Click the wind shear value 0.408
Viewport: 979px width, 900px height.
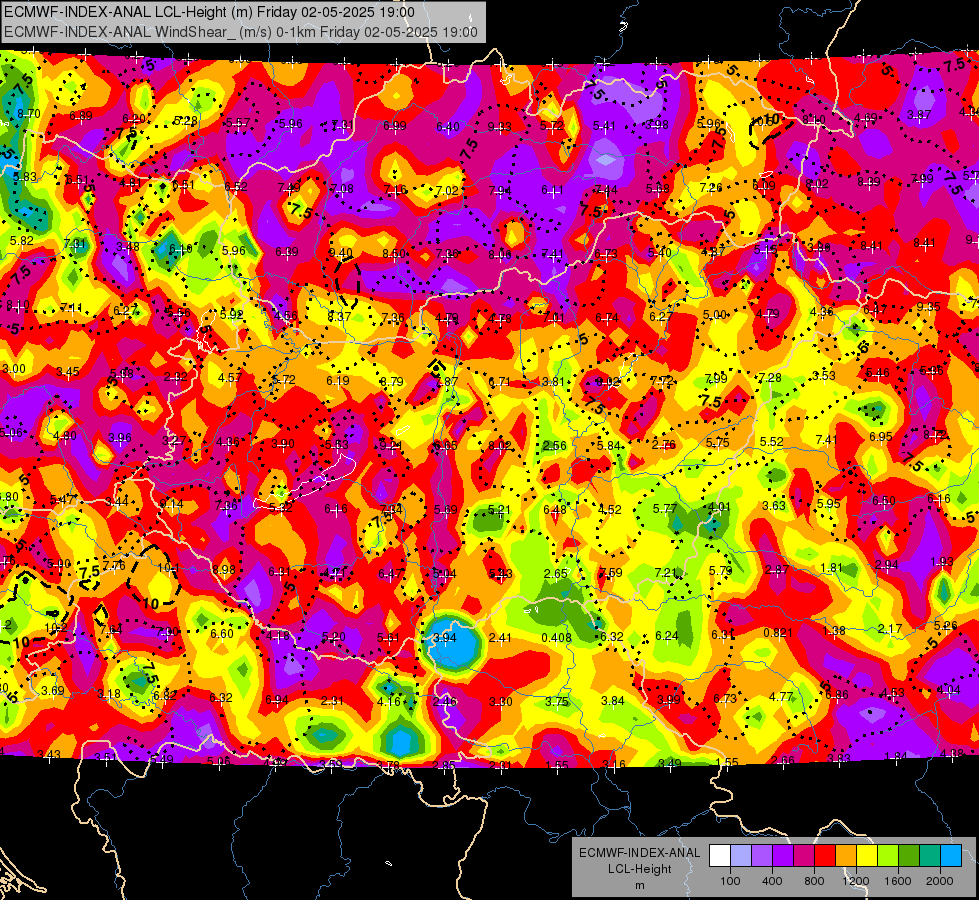(x=556, y=637)
